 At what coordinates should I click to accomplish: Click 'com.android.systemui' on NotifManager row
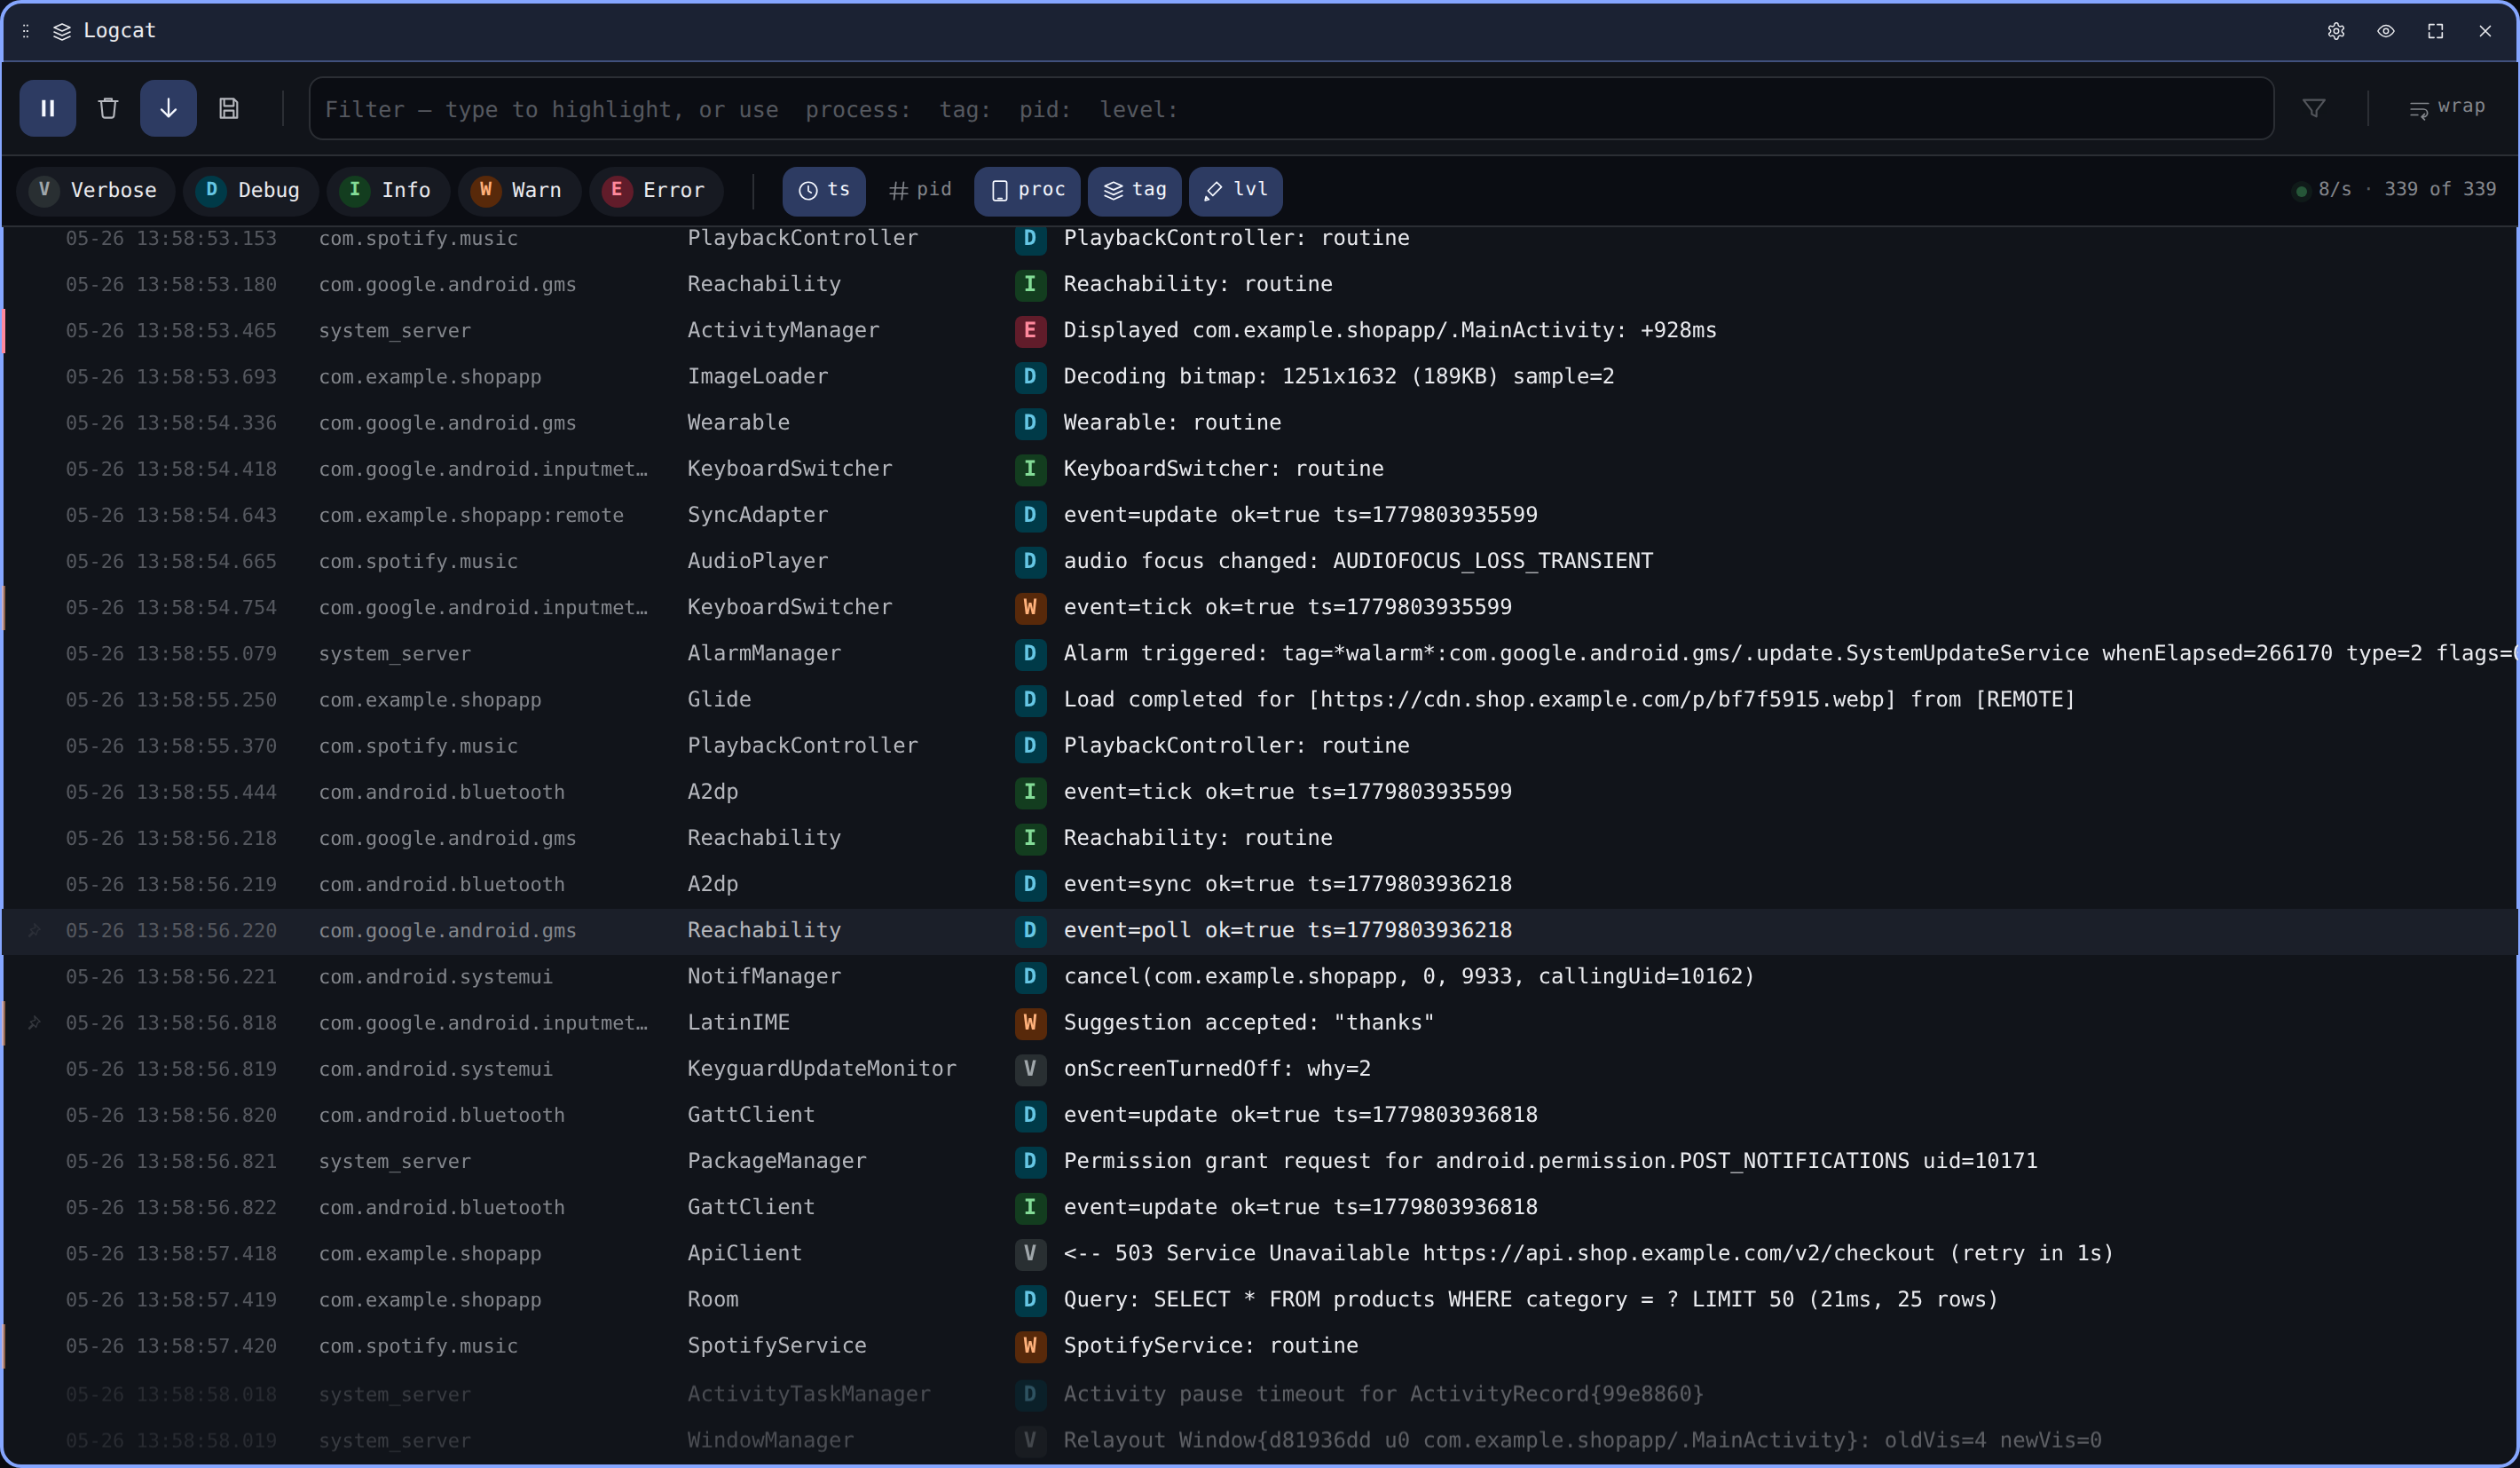pyautogui.click(x=436, y=977)
